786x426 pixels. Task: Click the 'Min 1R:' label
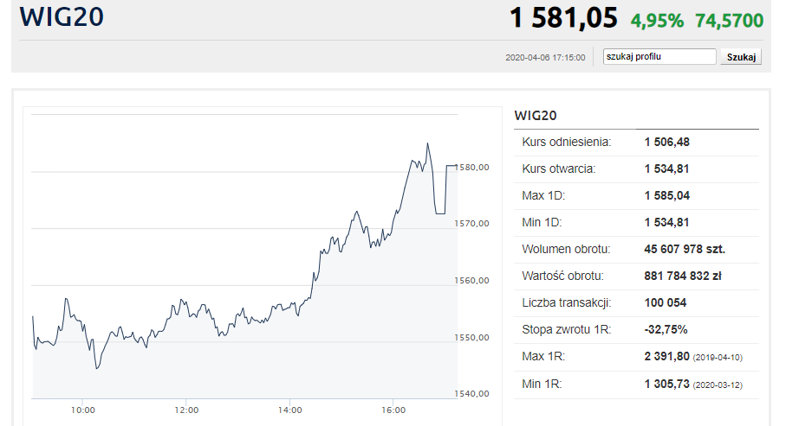(541, 384)
